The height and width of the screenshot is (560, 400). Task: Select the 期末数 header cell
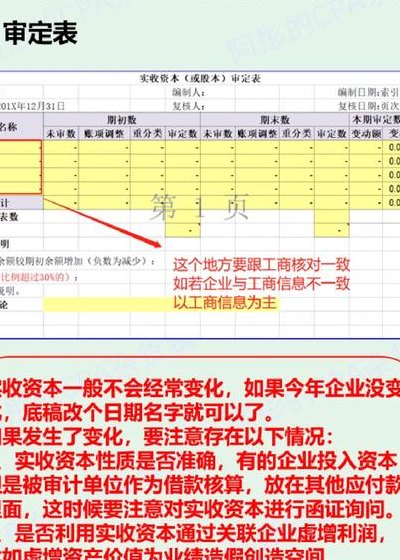click(275, 120)
